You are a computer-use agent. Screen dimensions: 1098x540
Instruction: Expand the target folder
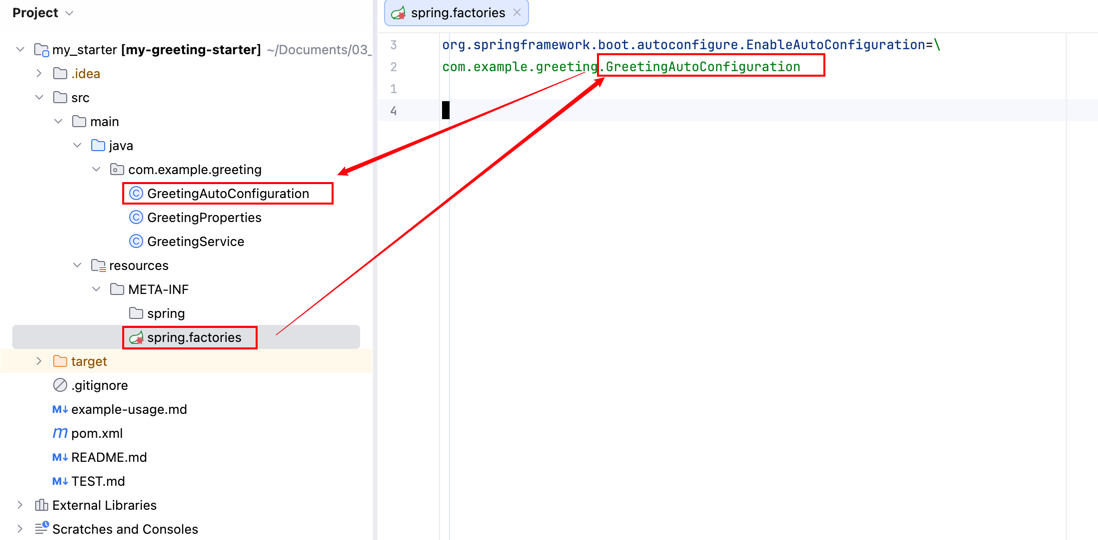39,362
